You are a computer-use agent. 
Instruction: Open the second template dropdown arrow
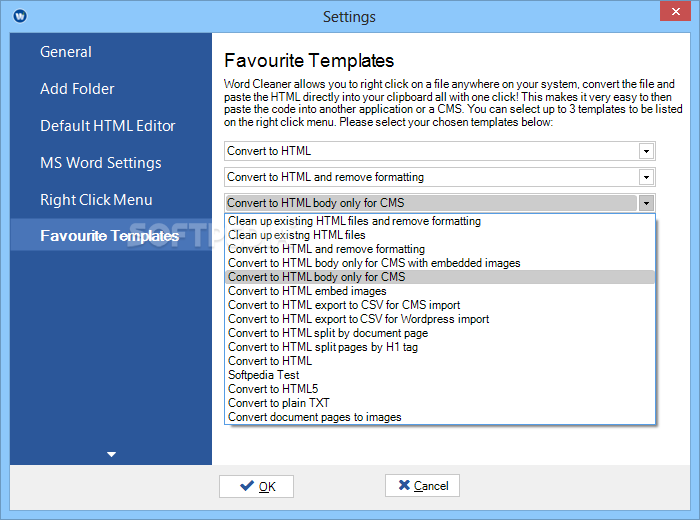click(646, 177)
